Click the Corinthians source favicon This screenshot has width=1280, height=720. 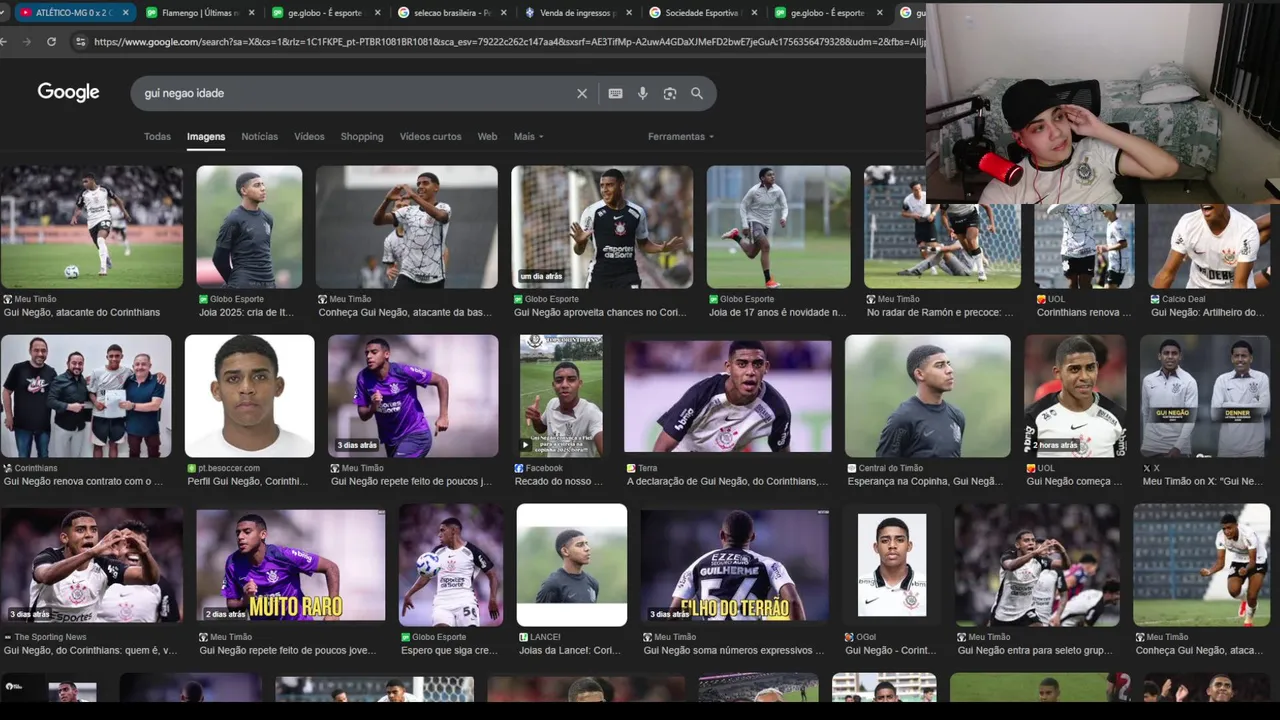point(8,468)
